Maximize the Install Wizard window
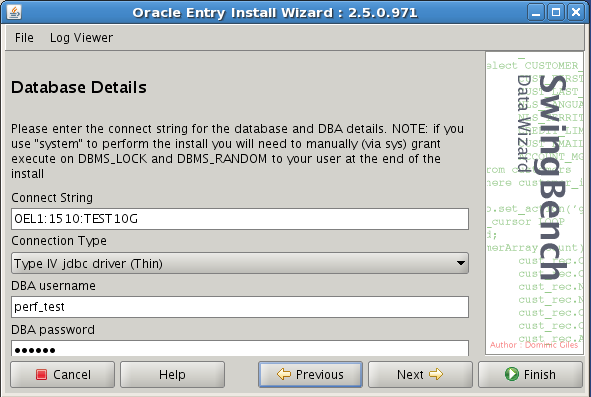The height and width of the screenshot is (397, 591). pos(556,12)
